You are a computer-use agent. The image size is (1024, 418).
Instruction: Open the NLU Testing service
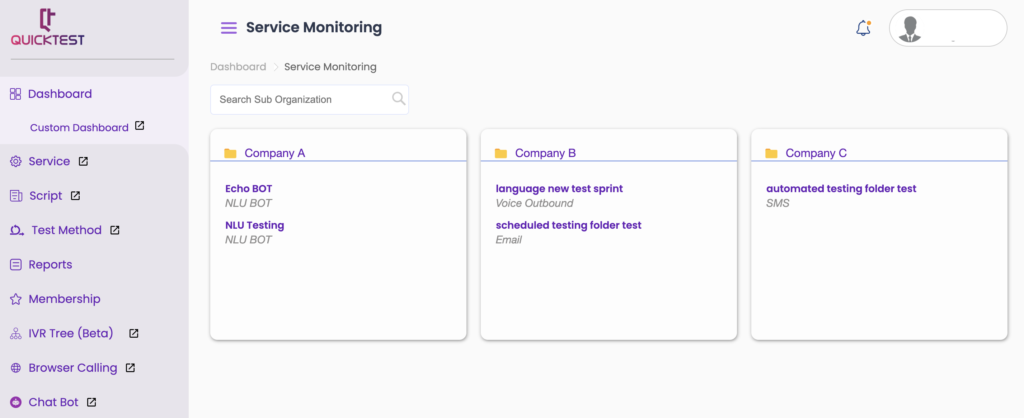(254, 225)
